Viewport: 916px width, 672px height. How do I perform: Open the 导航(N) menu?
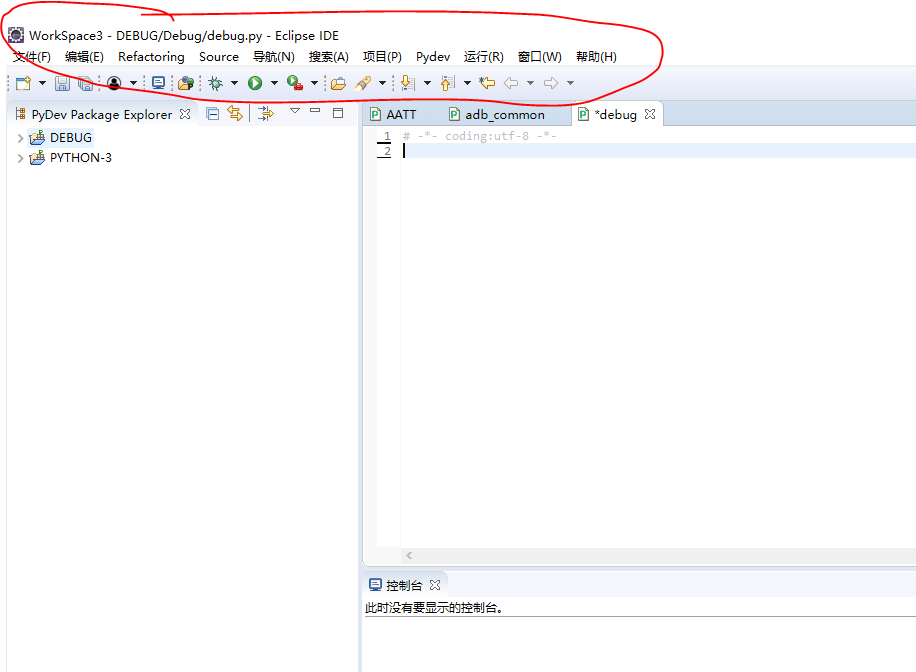[273, 57]
